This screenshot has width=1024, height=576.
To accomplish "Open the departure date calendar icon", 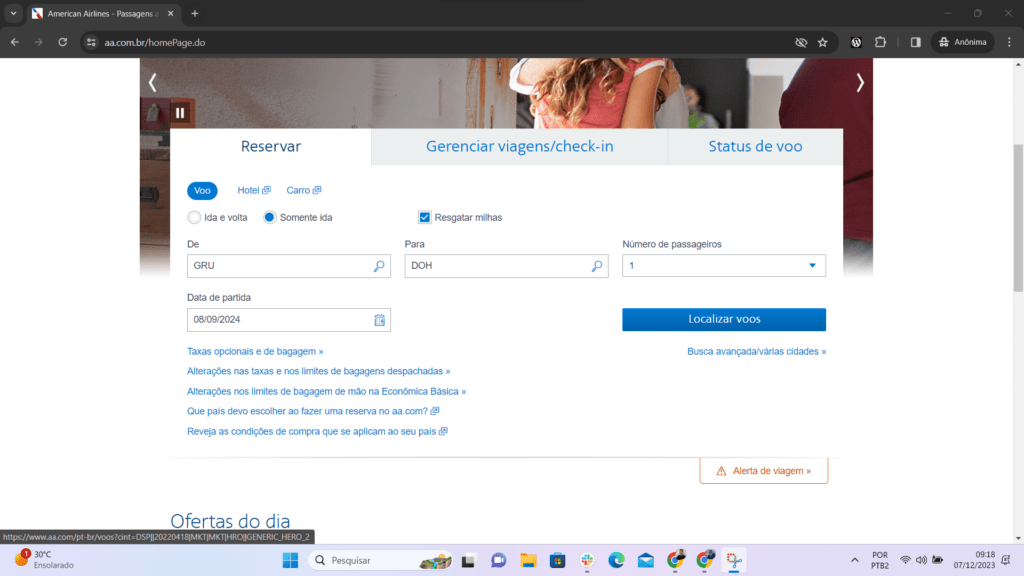I will [379, 320].
